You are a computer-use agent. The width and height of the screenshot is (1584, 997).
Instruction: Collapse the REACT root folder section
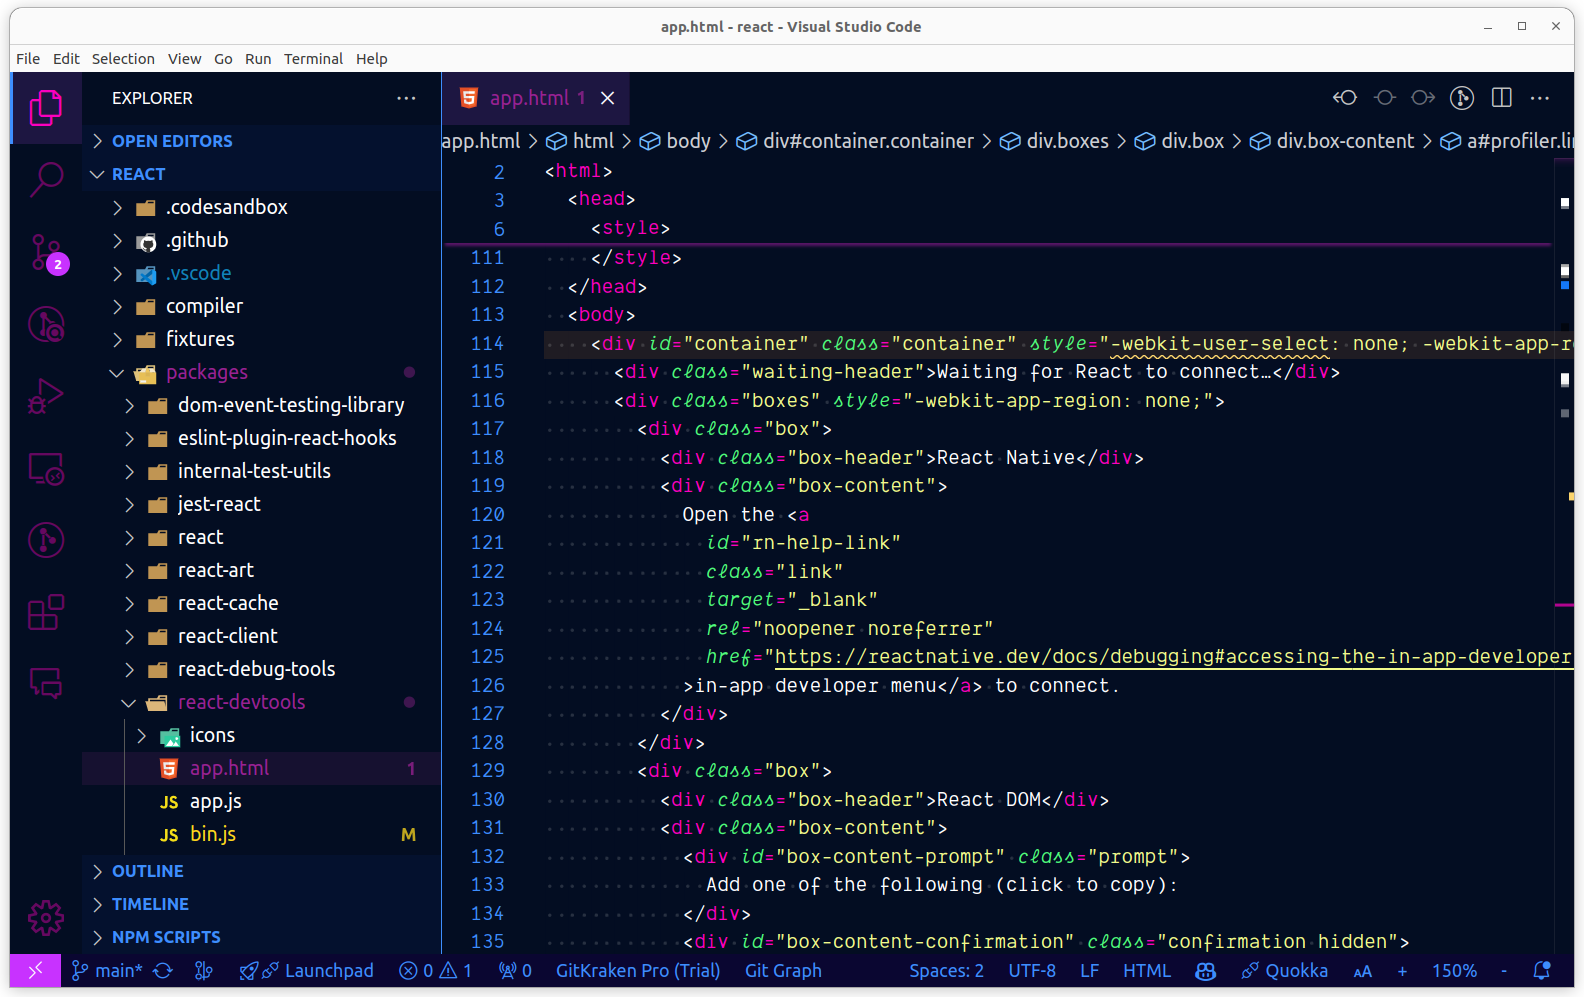click(x=262, y=174)
